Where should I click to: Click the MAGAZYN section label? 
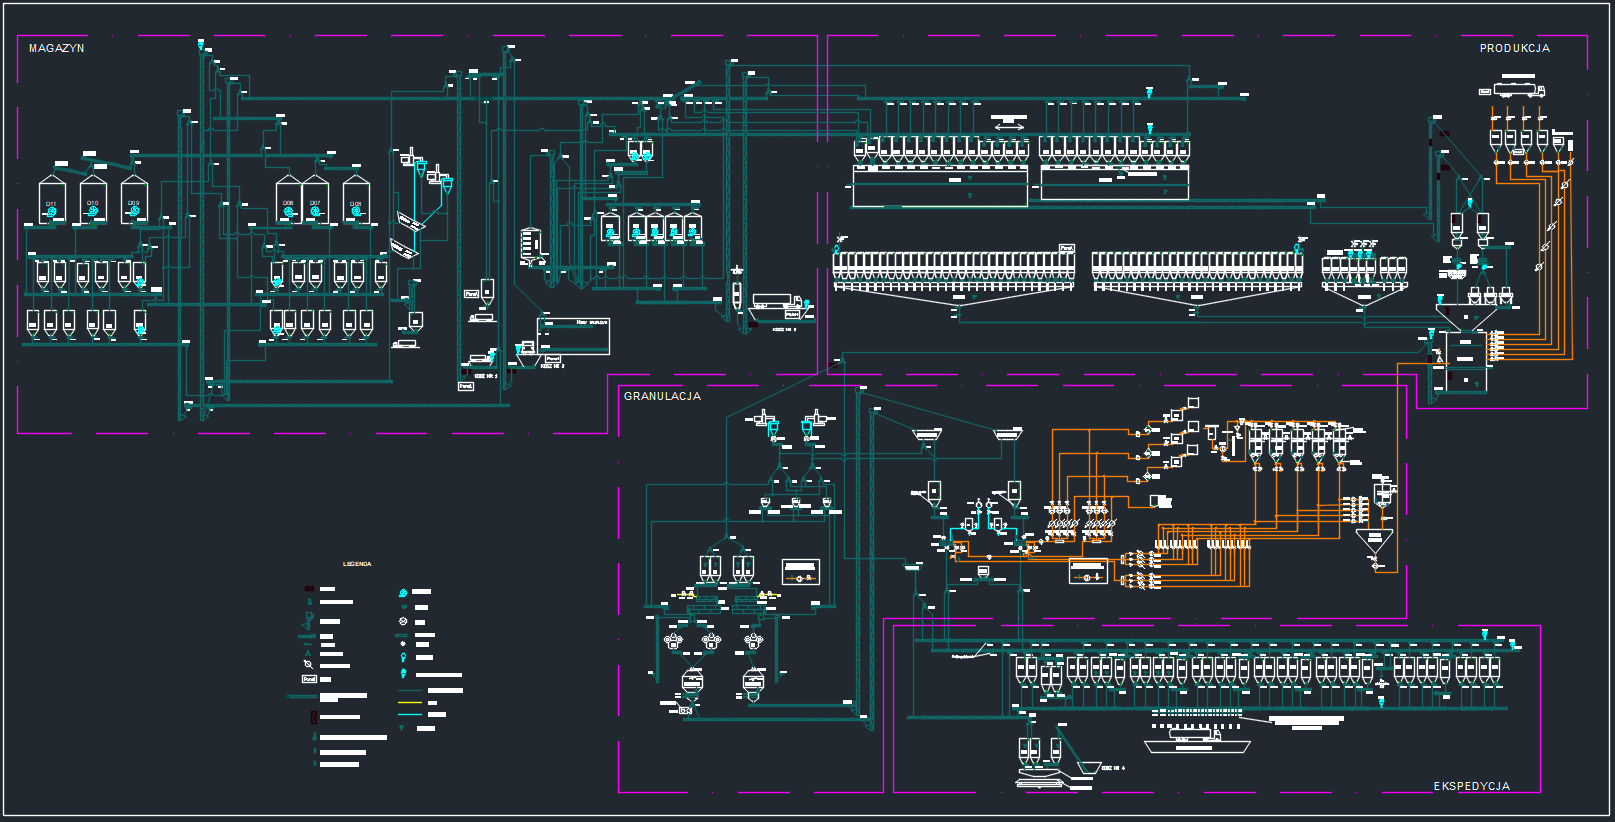point(57,48)
